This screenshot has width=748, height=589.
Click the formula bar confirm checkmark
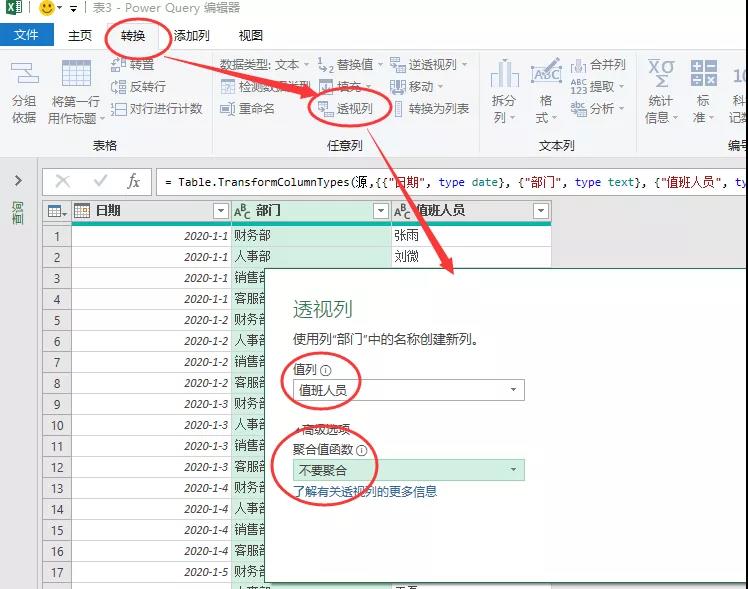(100, 181)
